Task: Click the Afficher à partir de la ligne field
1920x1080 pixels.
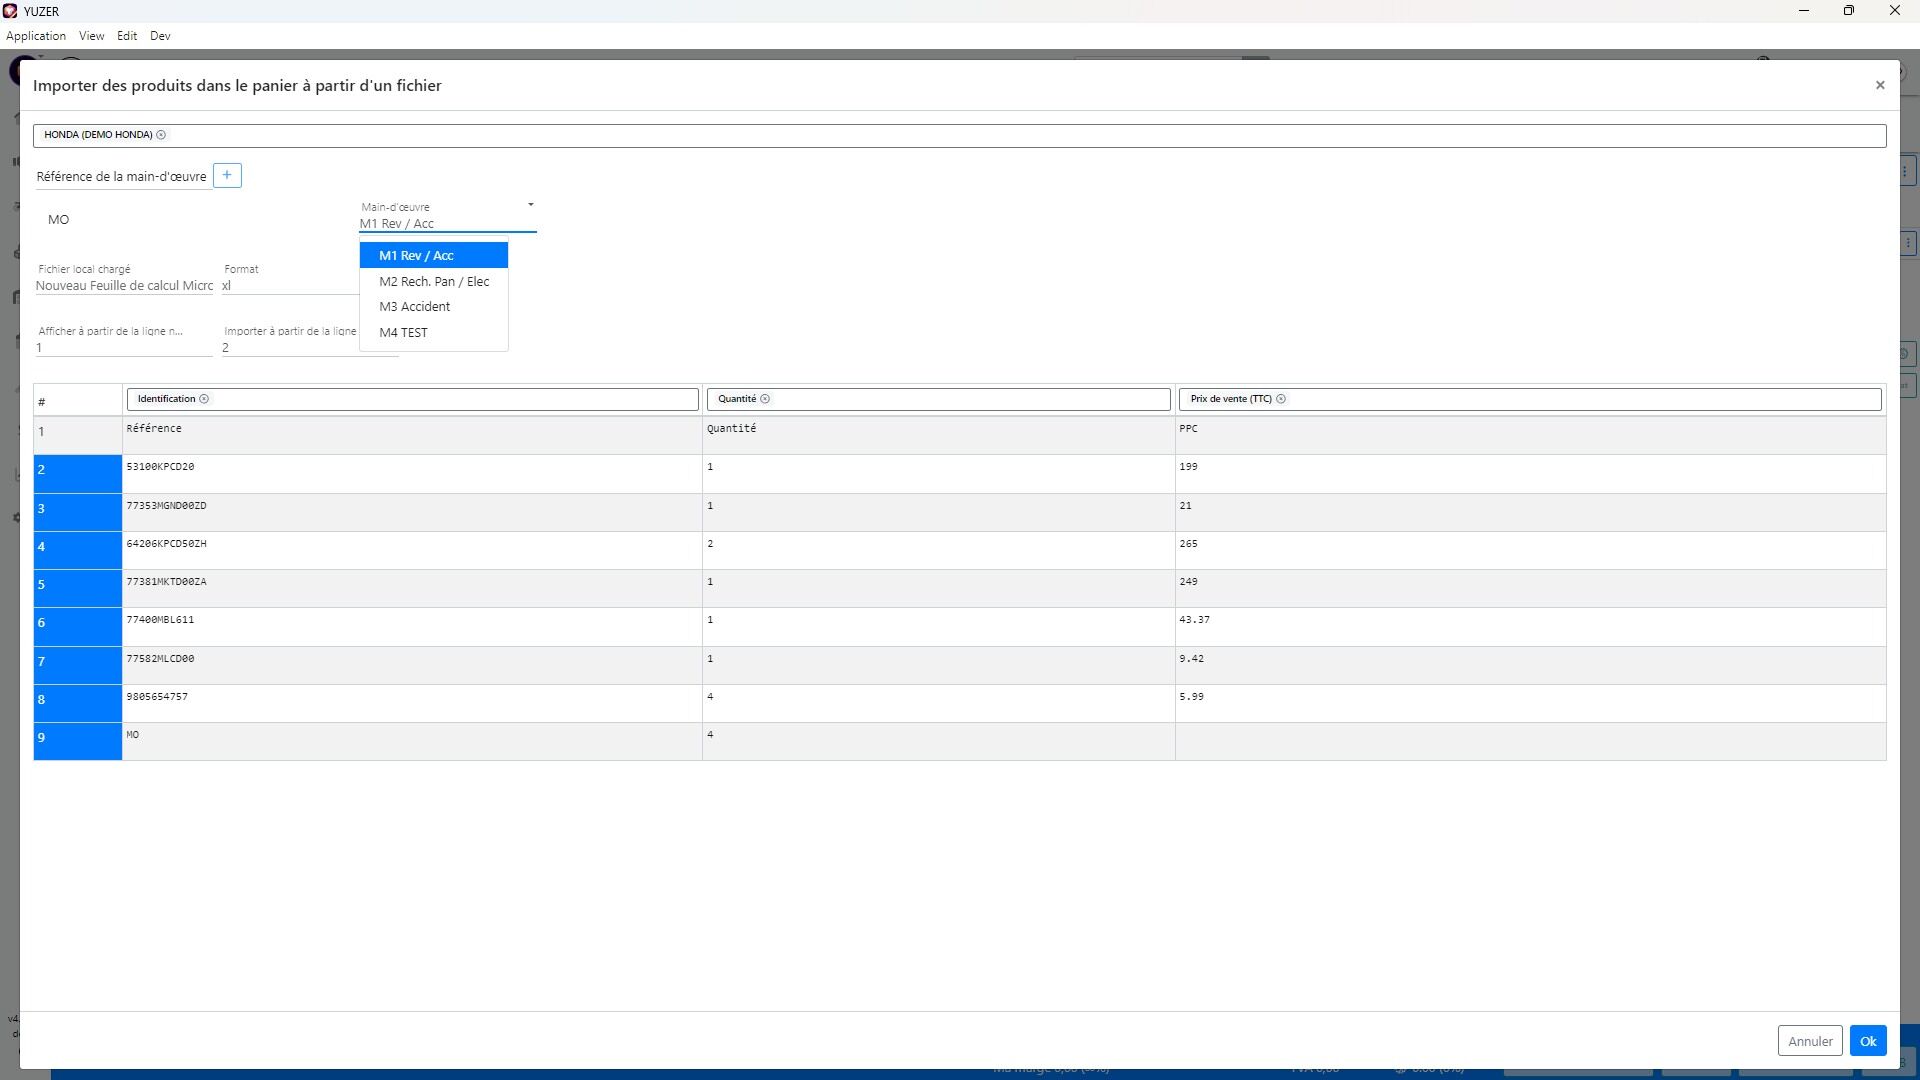Action: tap(123, 347)
